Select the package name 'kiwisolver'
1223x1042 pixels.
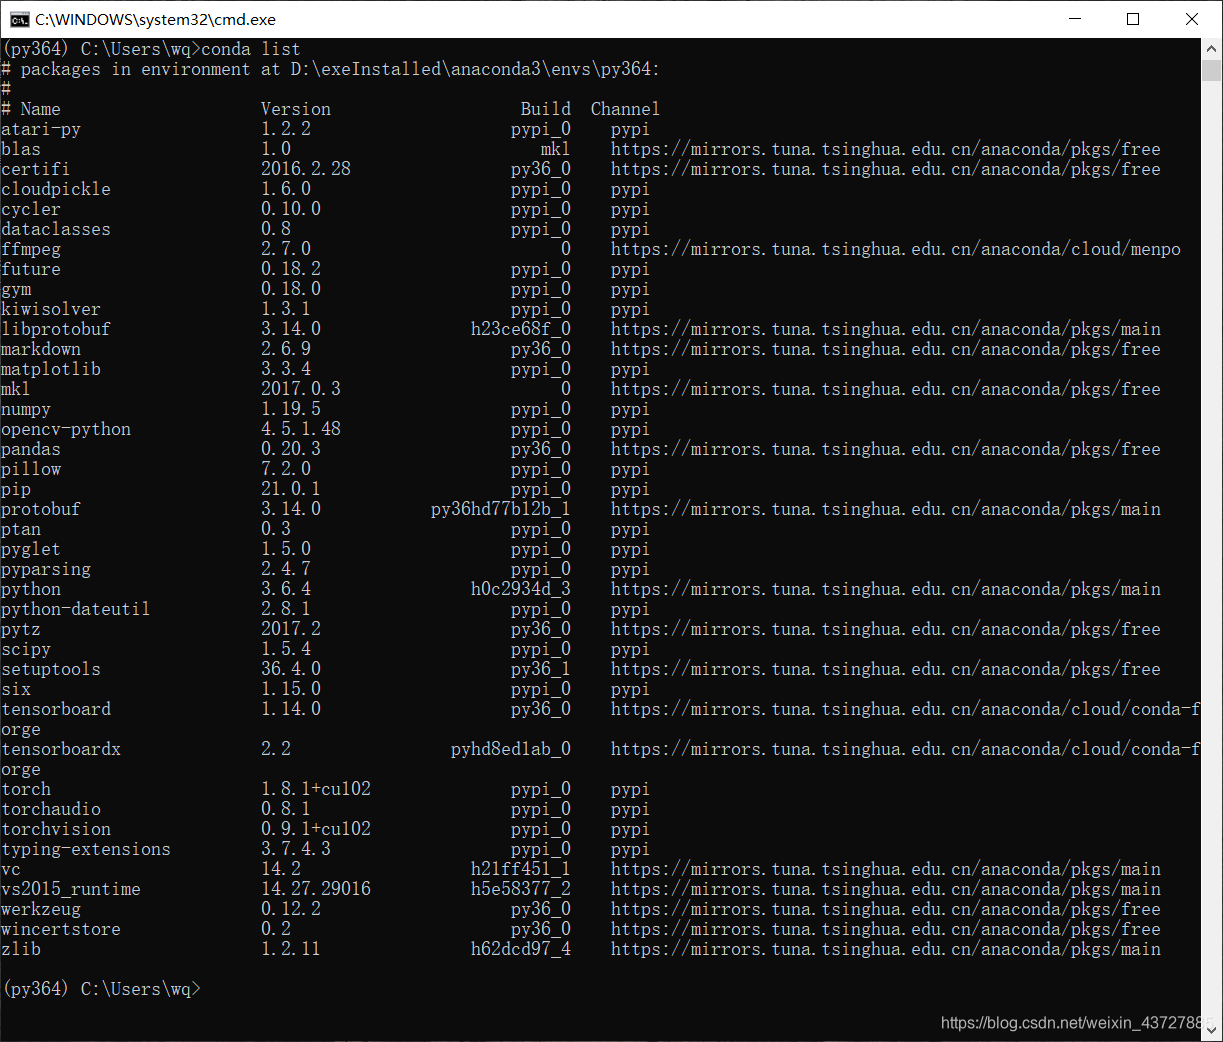coord(51,309)
